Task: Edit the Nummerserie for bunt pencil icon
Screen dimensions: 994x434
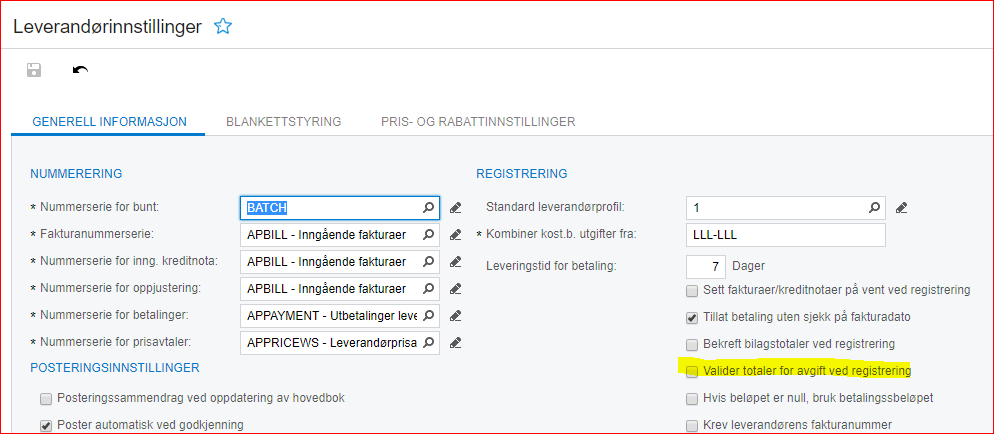Action: click(x=456, y=208)
